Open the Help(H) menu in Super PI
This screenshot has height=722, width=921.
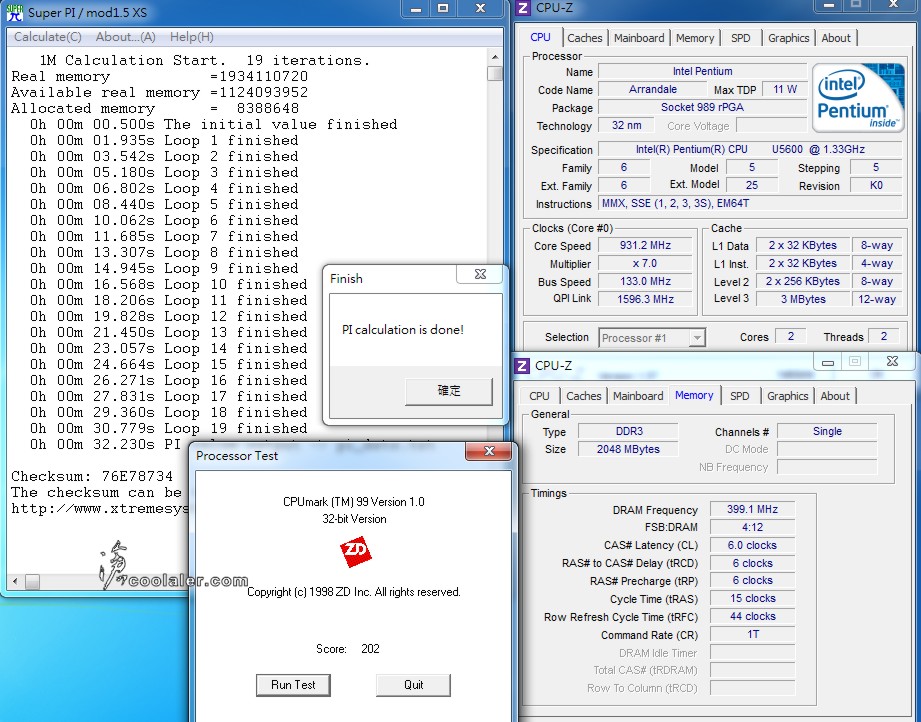tap(191, 37)
